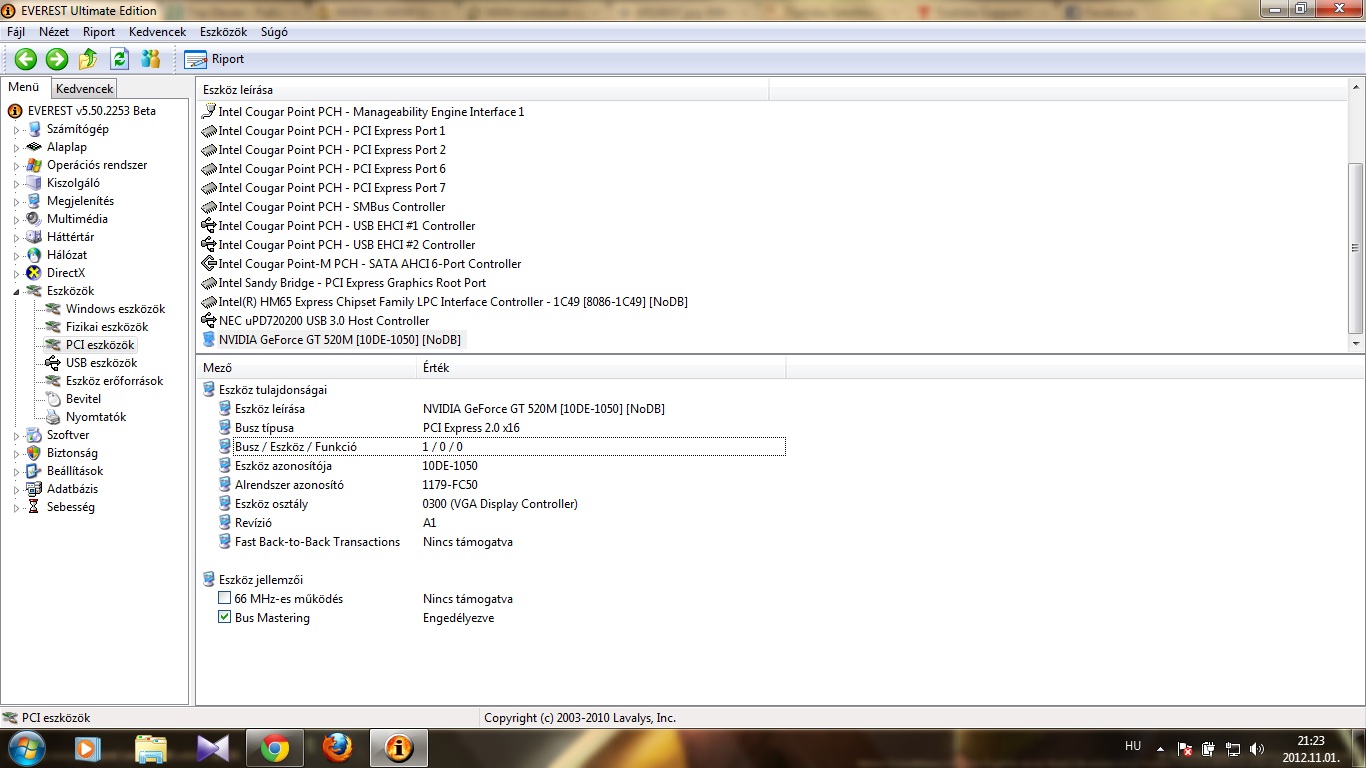This screenshot has width=1366, height=768.
Task: Select Bevitel in the tree
Action: 83,399
